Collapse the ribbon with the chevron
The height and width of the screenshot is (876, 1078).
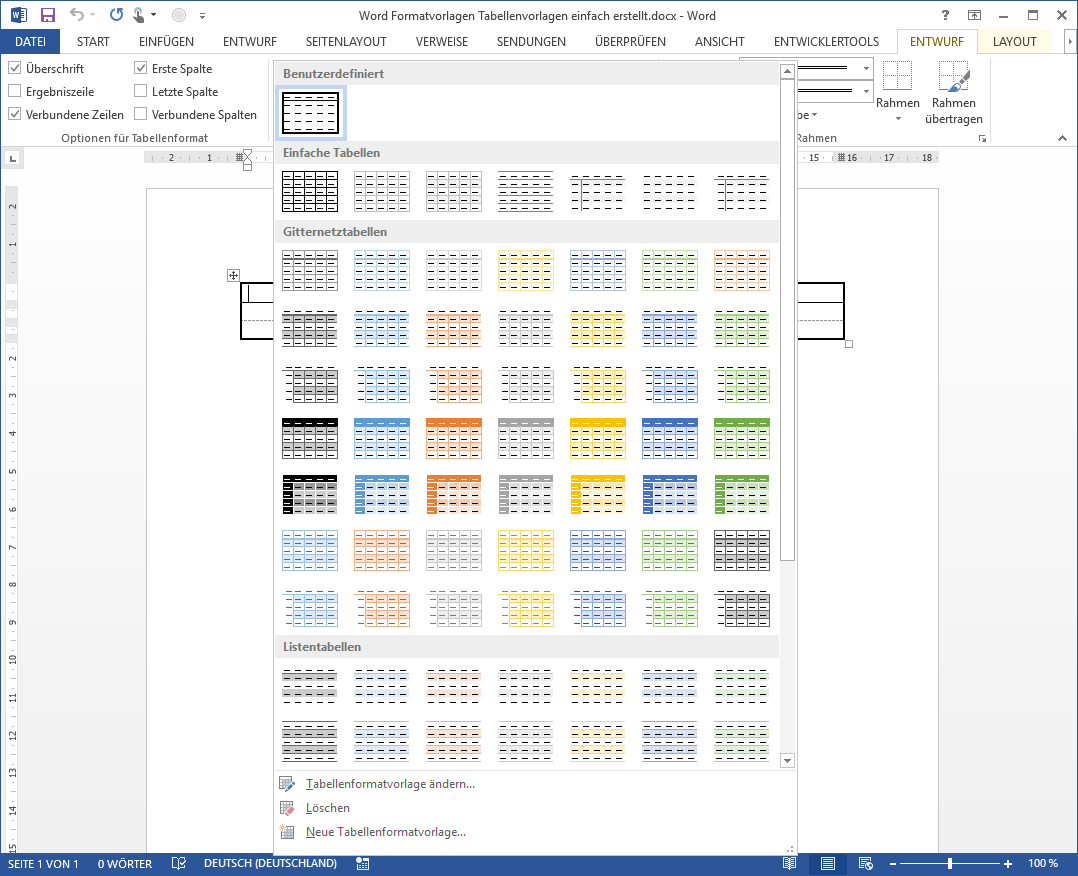click(x=1062, y=139)
